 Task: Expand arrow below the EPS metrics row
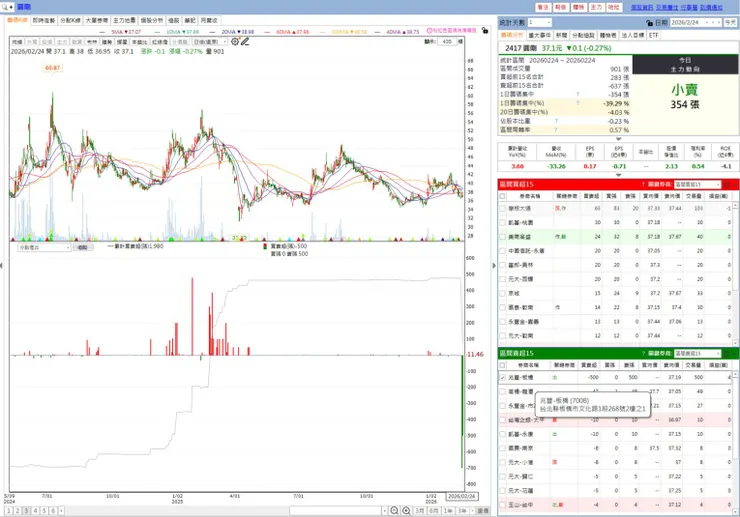click(618, 175)
